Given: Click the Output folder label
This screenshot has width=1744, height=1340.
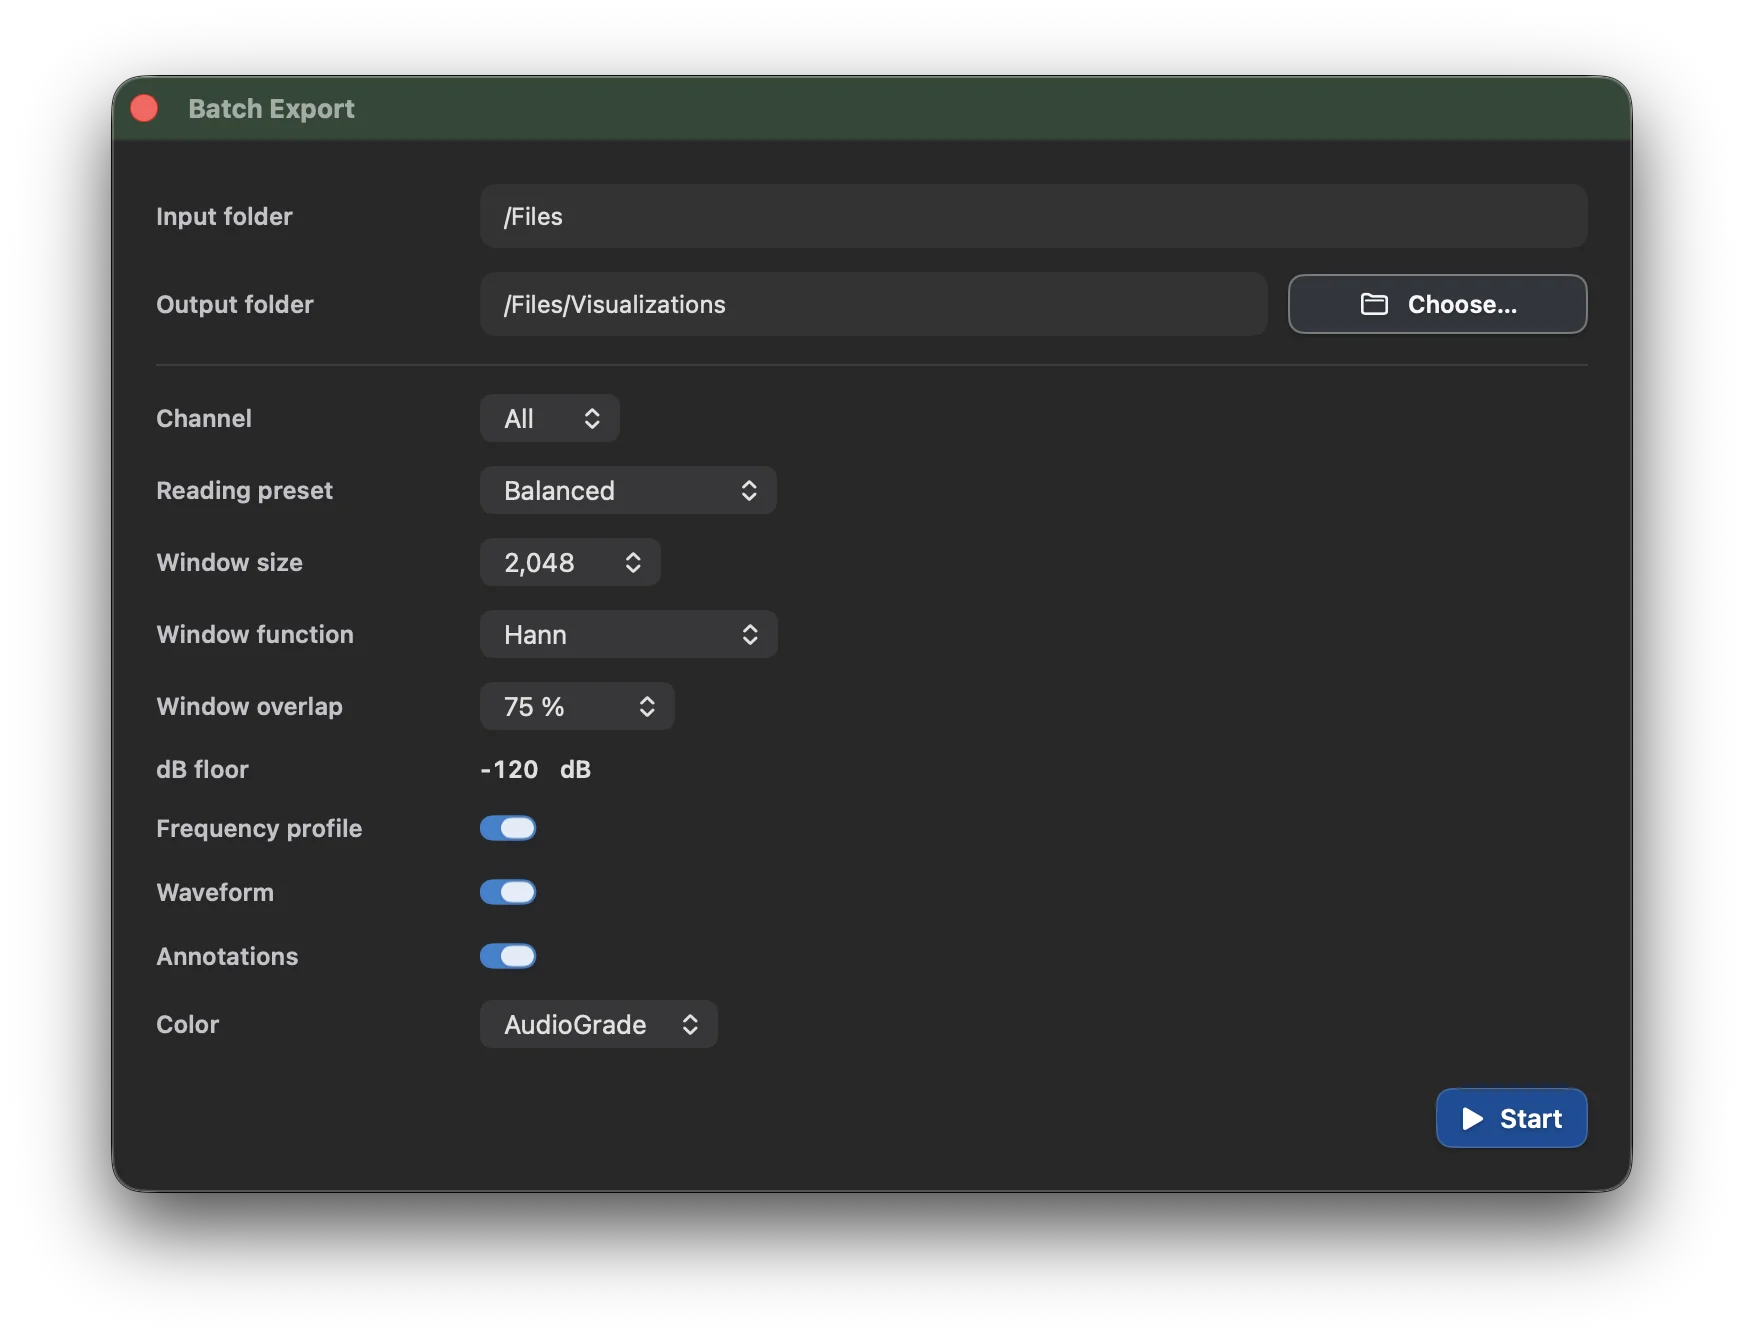Looking at the screenshot, I should [235, 304].
